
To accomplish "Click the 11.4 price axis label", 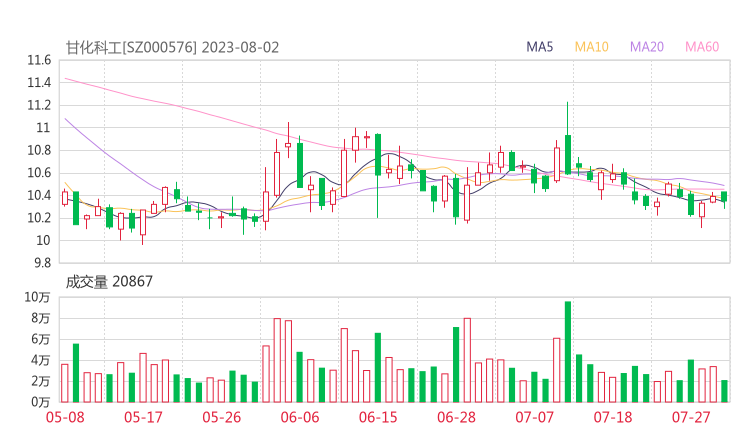I will (x=39, y=83).
